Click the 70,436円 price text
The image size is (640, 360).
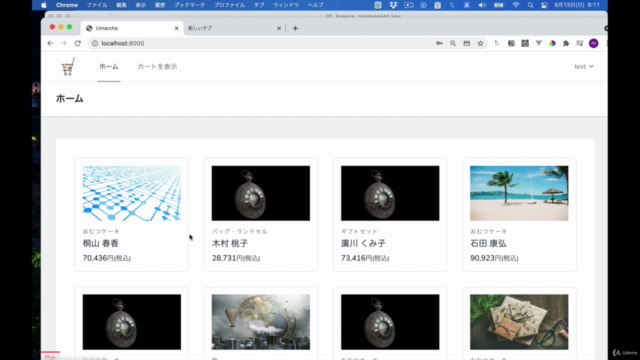pos(107,258)
